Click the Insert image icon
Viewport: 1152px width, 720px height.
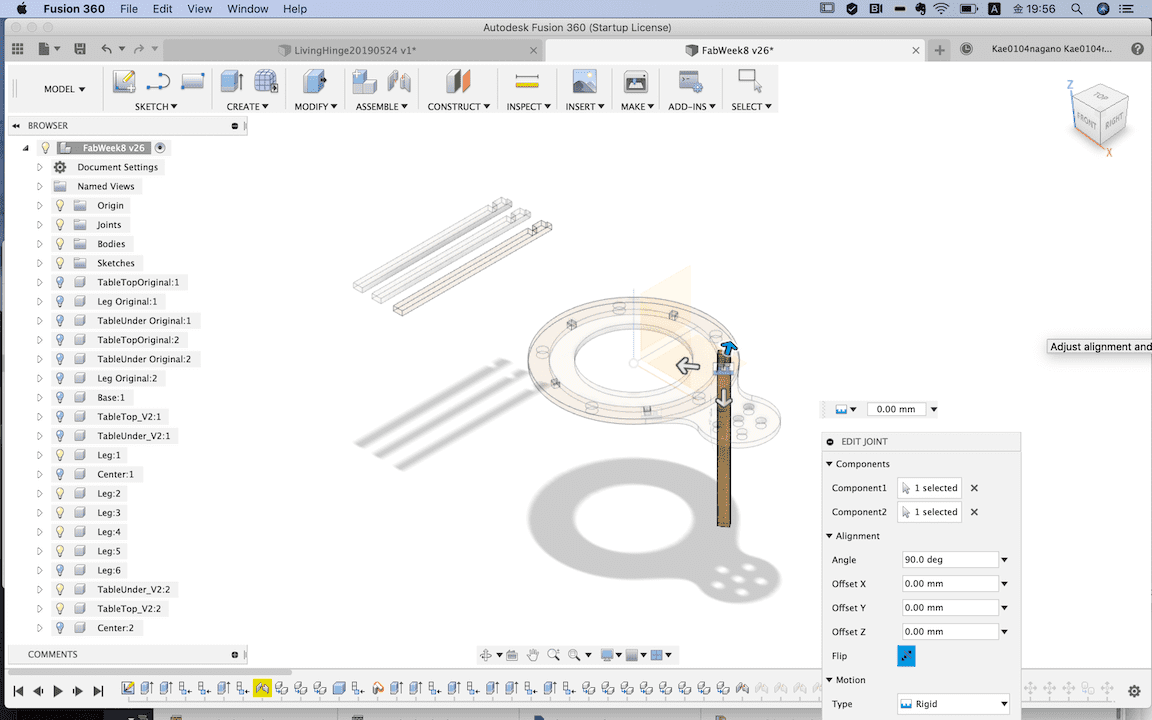(x=585, y=82)
